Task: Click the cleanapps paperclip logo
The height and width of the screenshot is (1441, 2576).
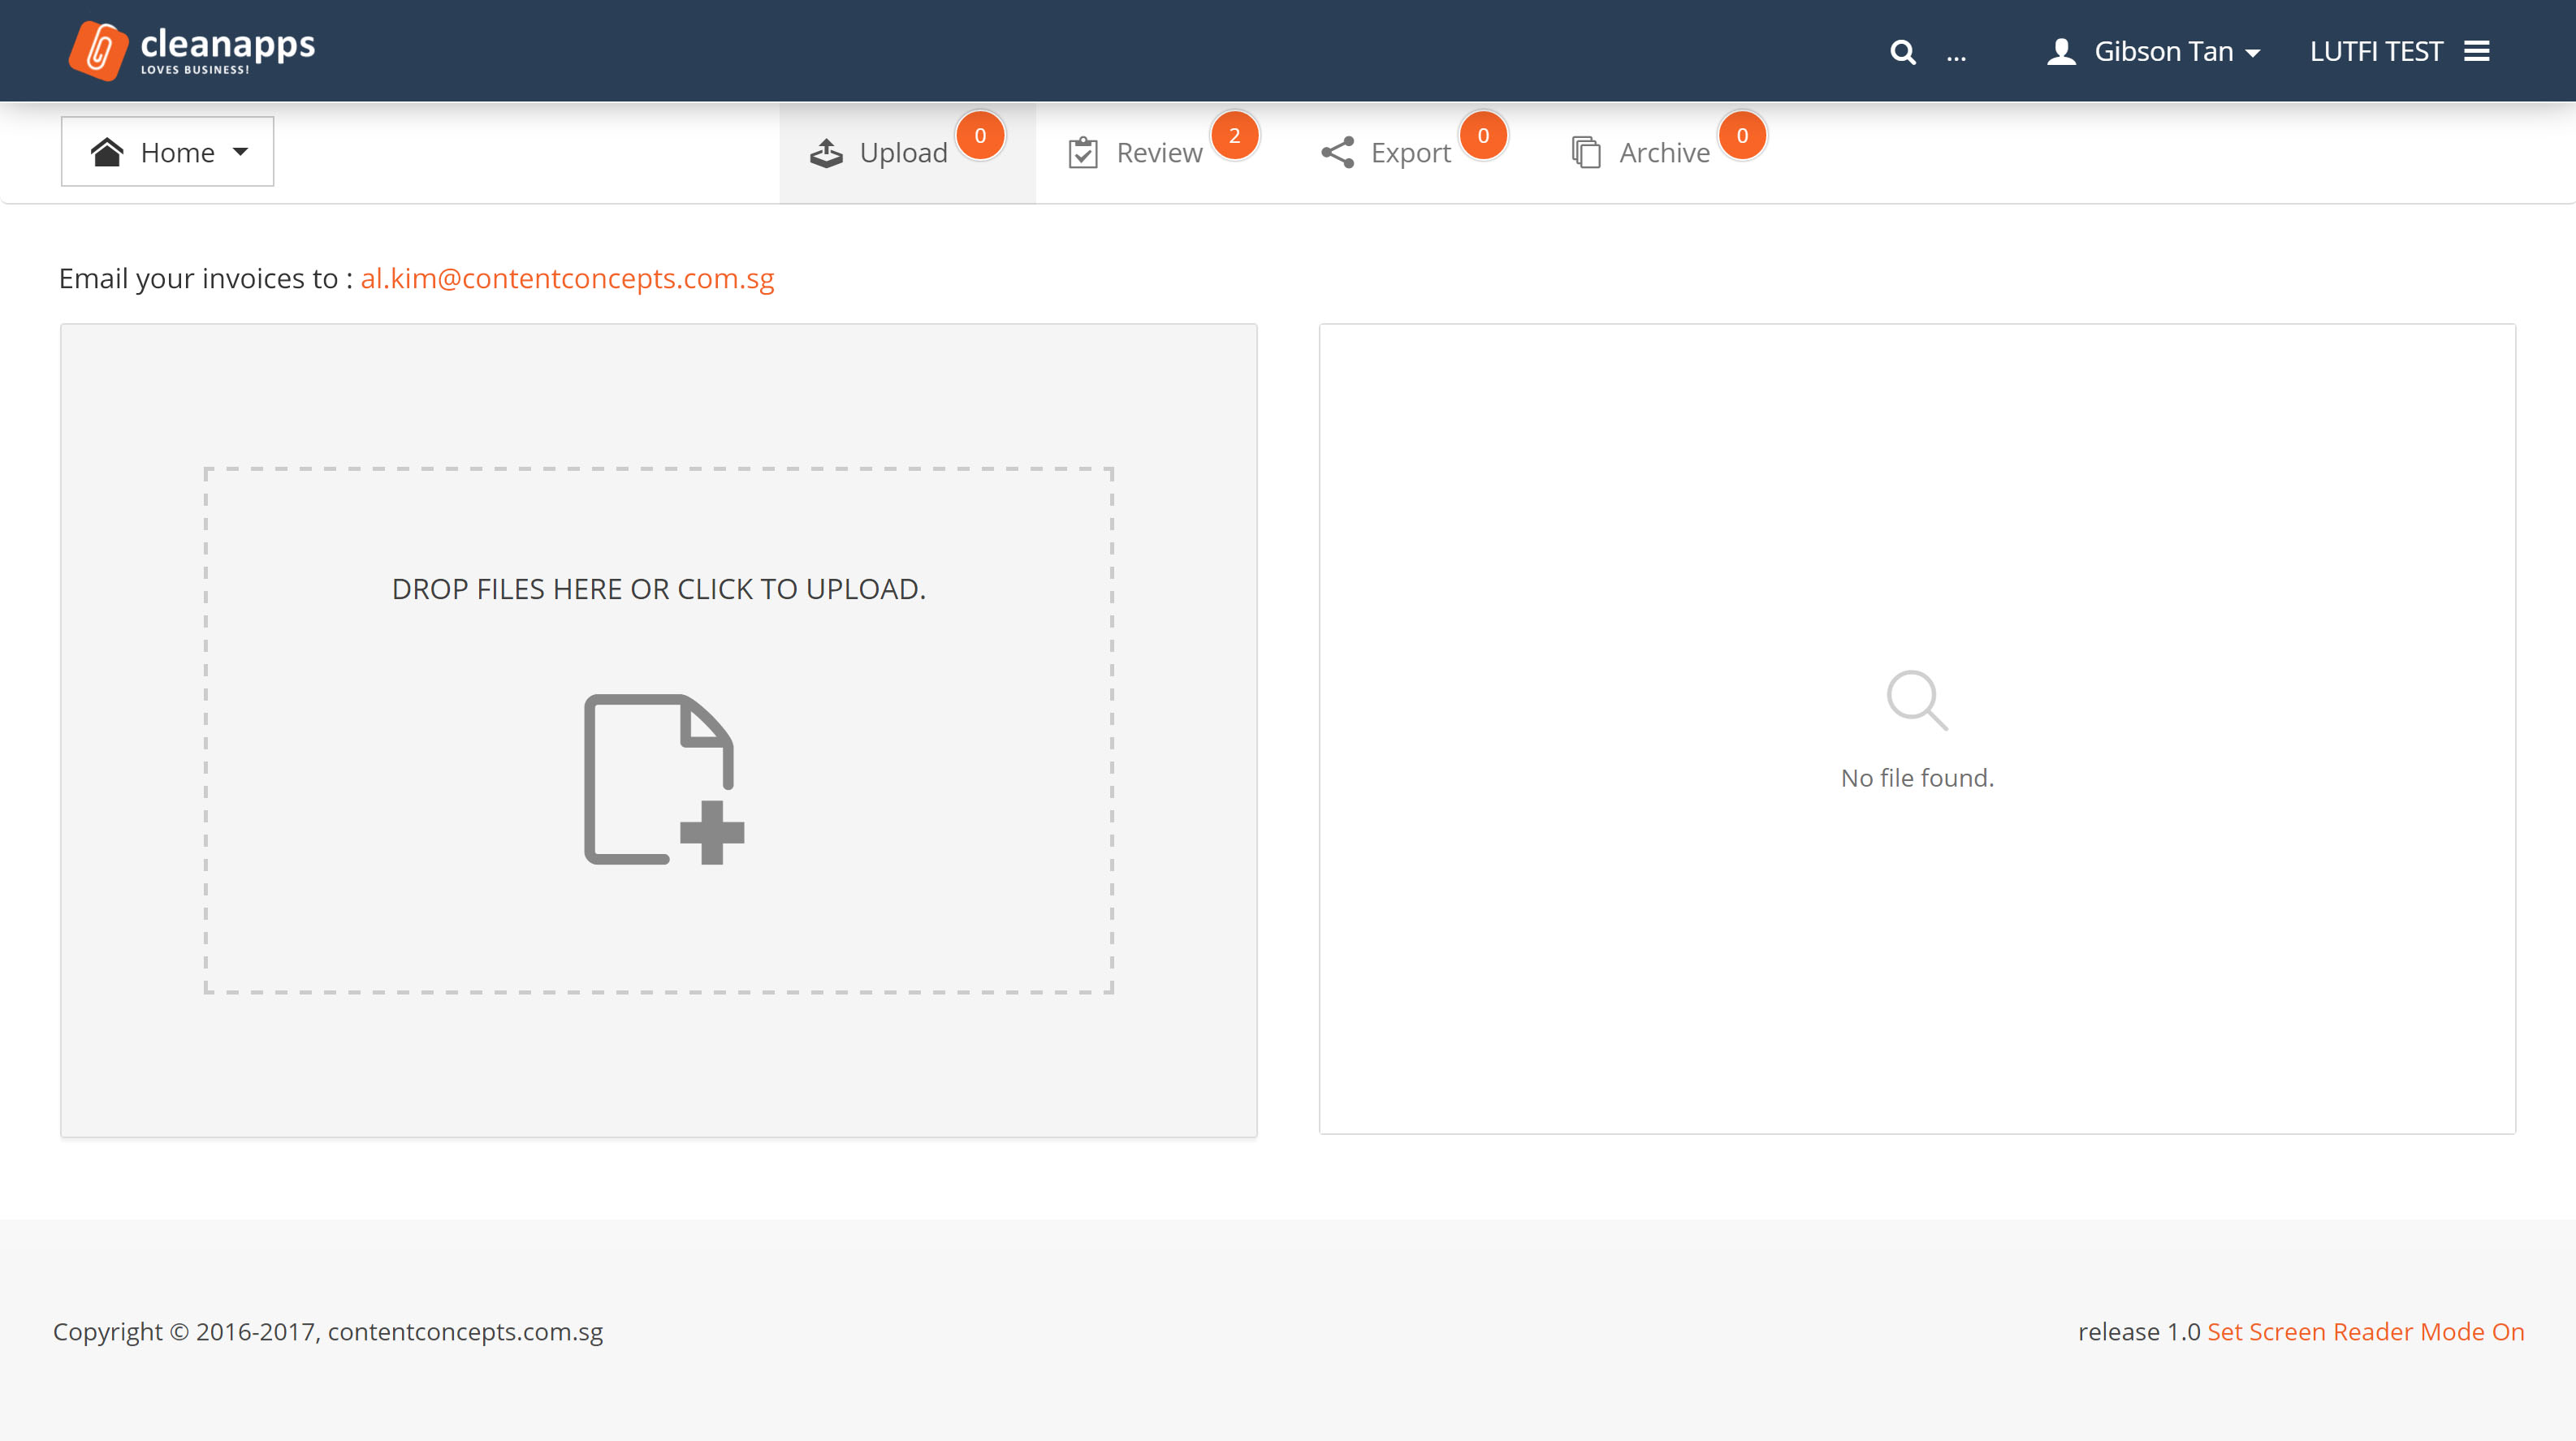Action: click(x=98, y=50)
